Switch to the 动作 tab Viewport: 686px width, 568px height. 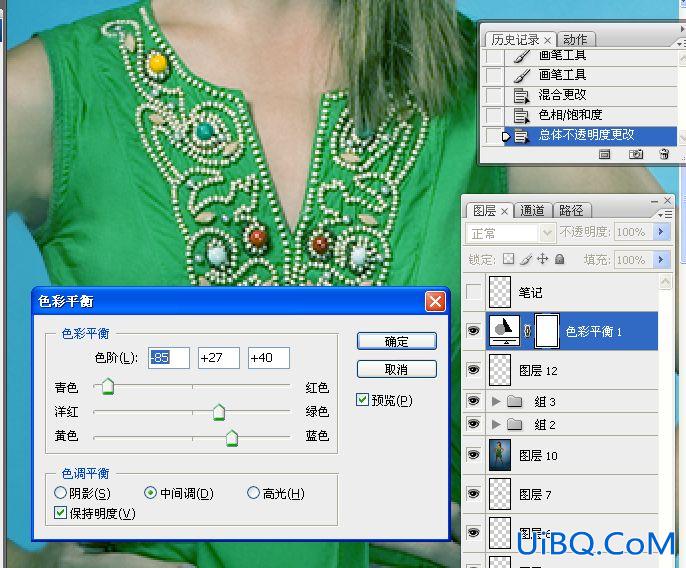pyautogui.click(x=575, y=40)
